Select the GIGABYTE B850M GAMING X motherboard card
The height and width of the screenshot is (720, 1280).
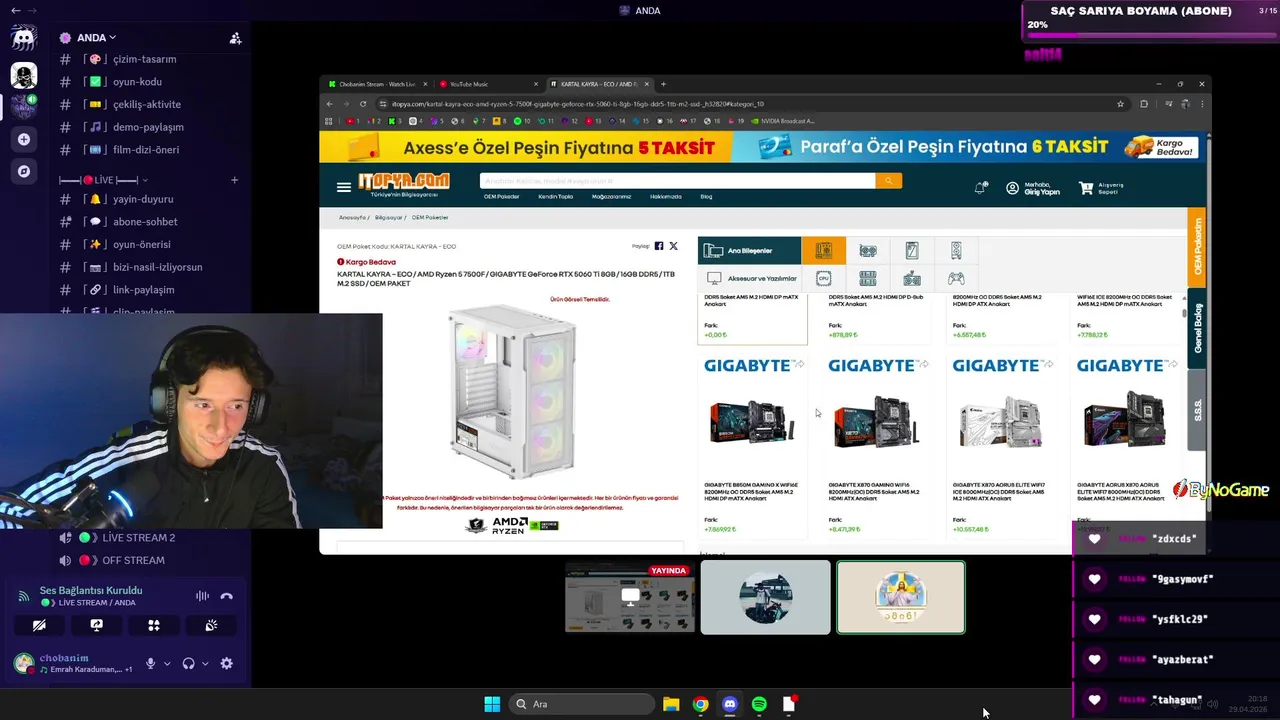(x=752, y=448)
